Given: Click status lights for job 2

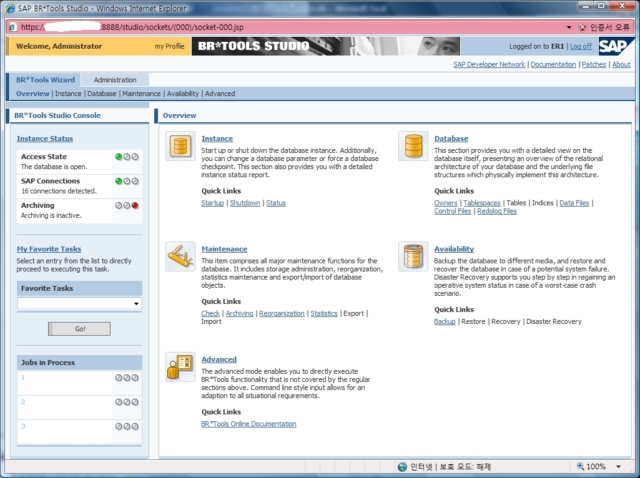Looking at the screenshot, I should click(127, 402).
